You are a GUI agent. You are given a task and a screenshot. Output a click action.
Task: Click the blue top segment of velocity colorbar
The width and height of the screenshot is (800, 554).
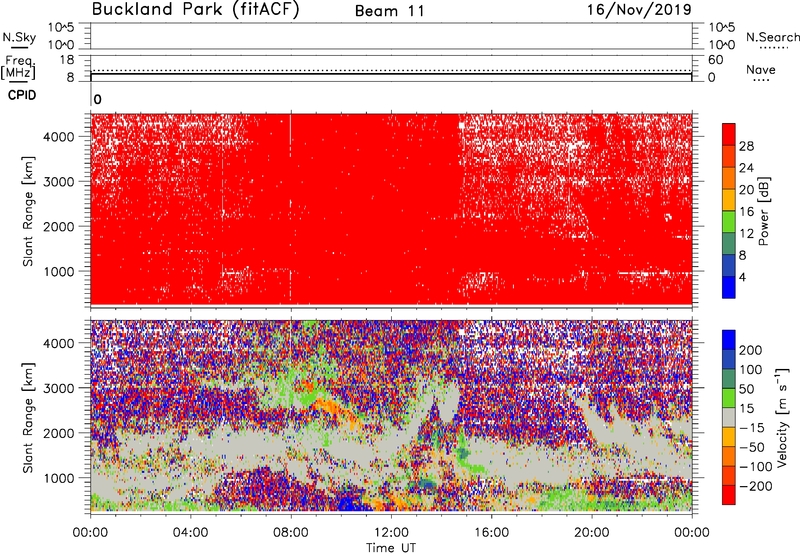729,340
